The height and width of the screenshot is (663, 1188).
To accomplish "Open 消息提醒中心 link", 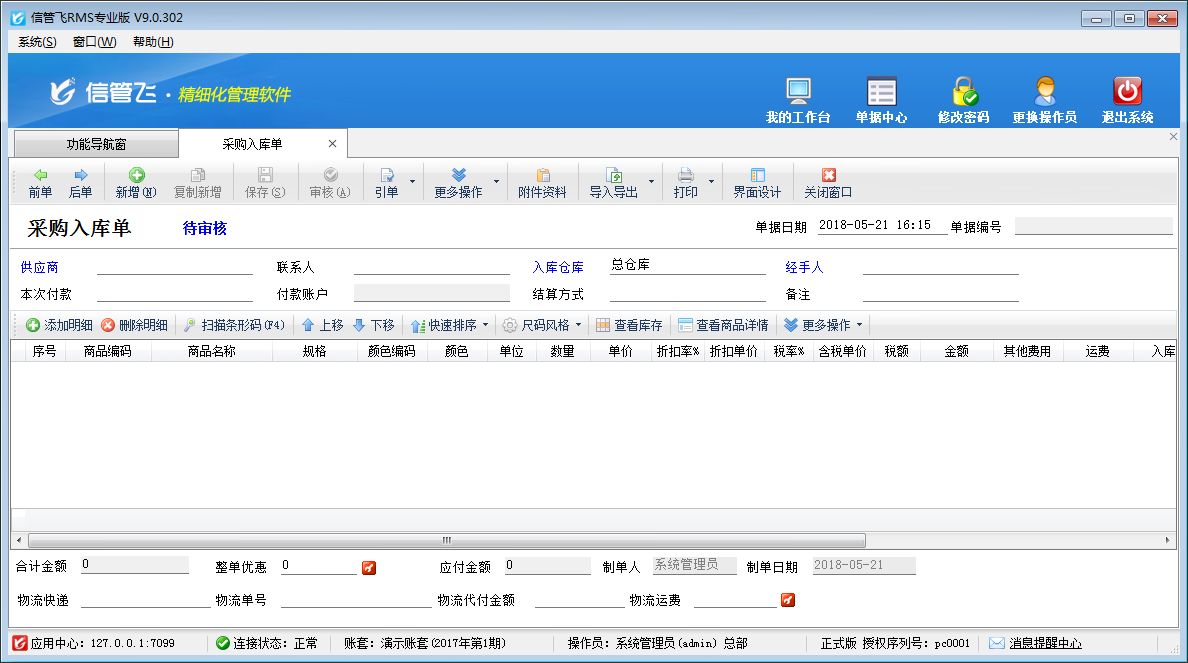I will 1046,643.
